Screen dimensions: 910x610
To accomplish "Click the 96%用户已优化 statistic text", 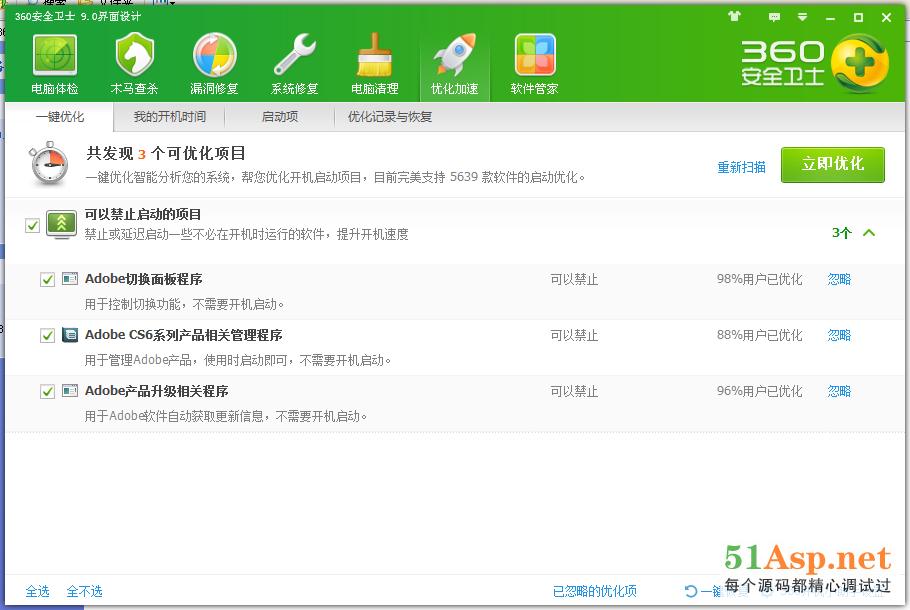I will coord(760,391).
